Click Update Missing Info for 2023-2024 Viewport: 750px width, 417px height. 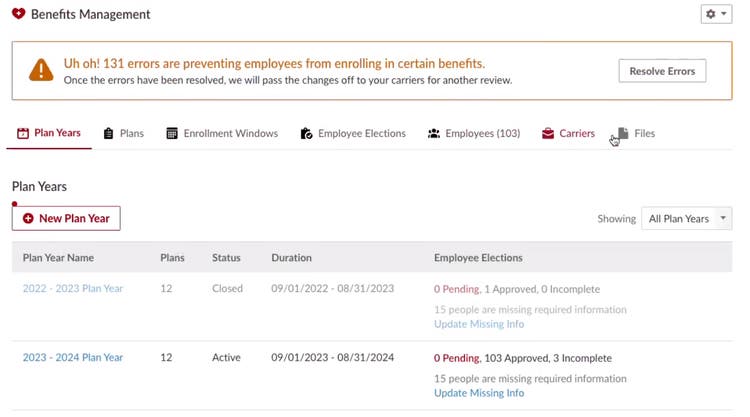pos(479,393)
